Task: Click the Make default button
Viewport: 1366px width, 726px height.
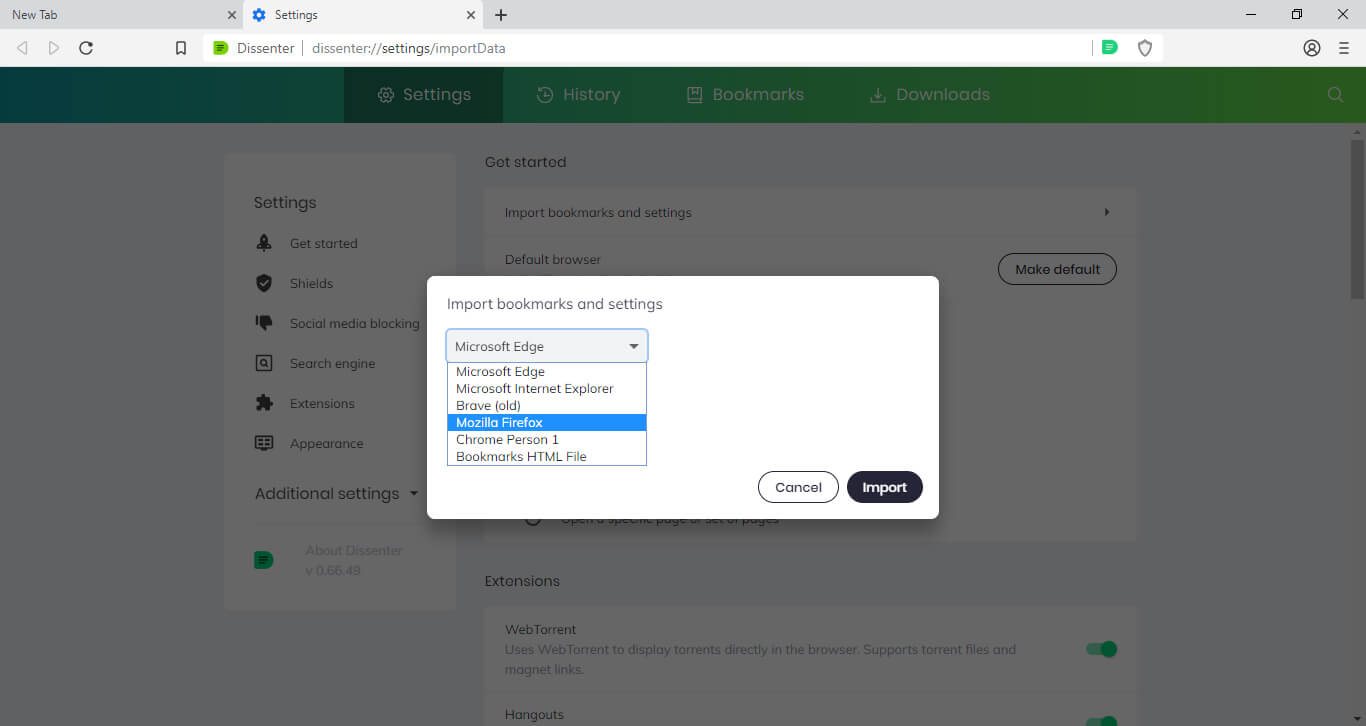Action: click(1057, 269)
